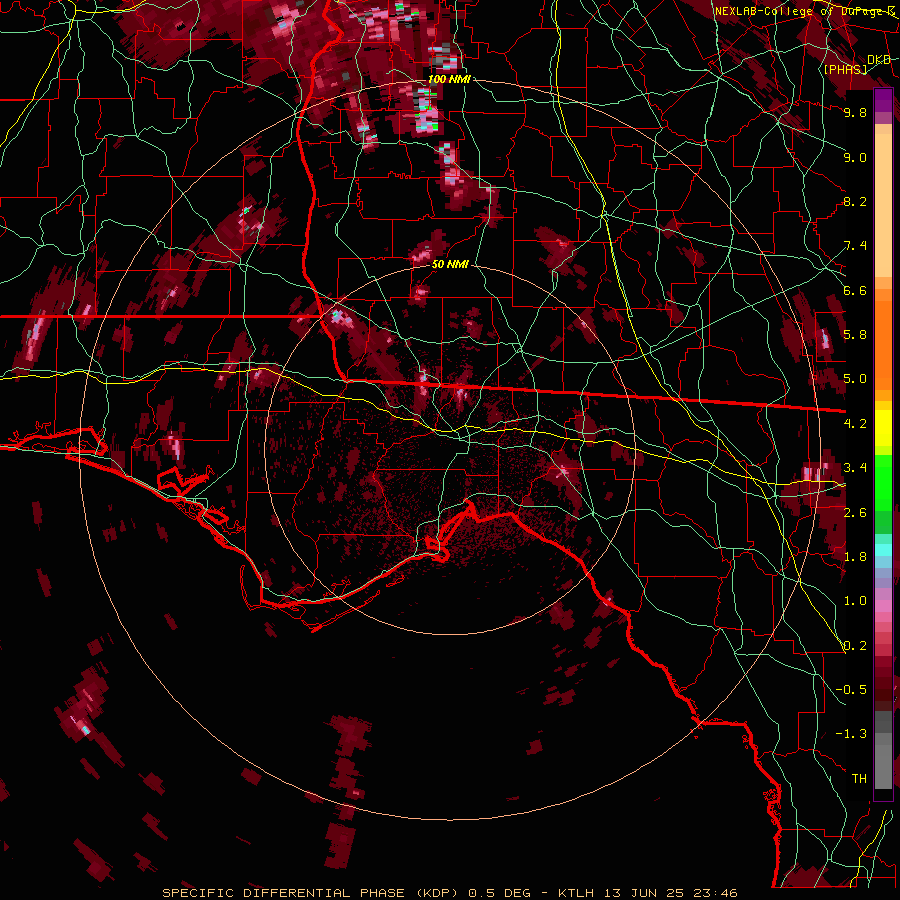Pick the cyan segment of the color bar
The height and width of the screenshot is (900, 900).
[883, 550]
